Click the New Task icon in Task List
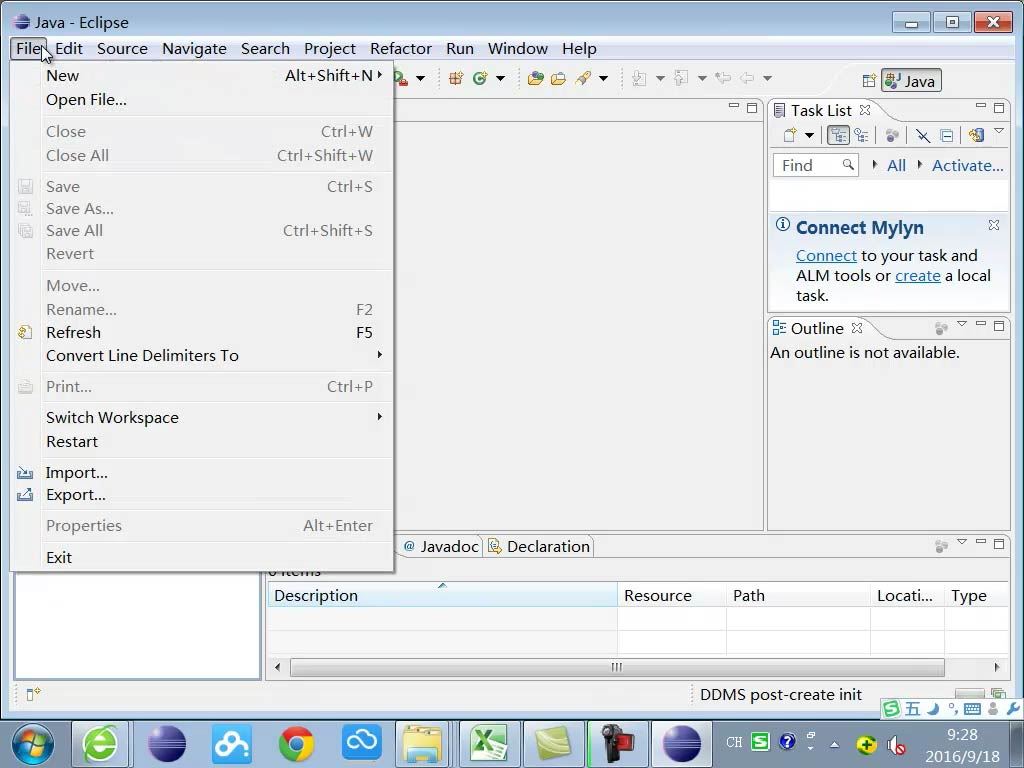 click(x=790, y=135)
